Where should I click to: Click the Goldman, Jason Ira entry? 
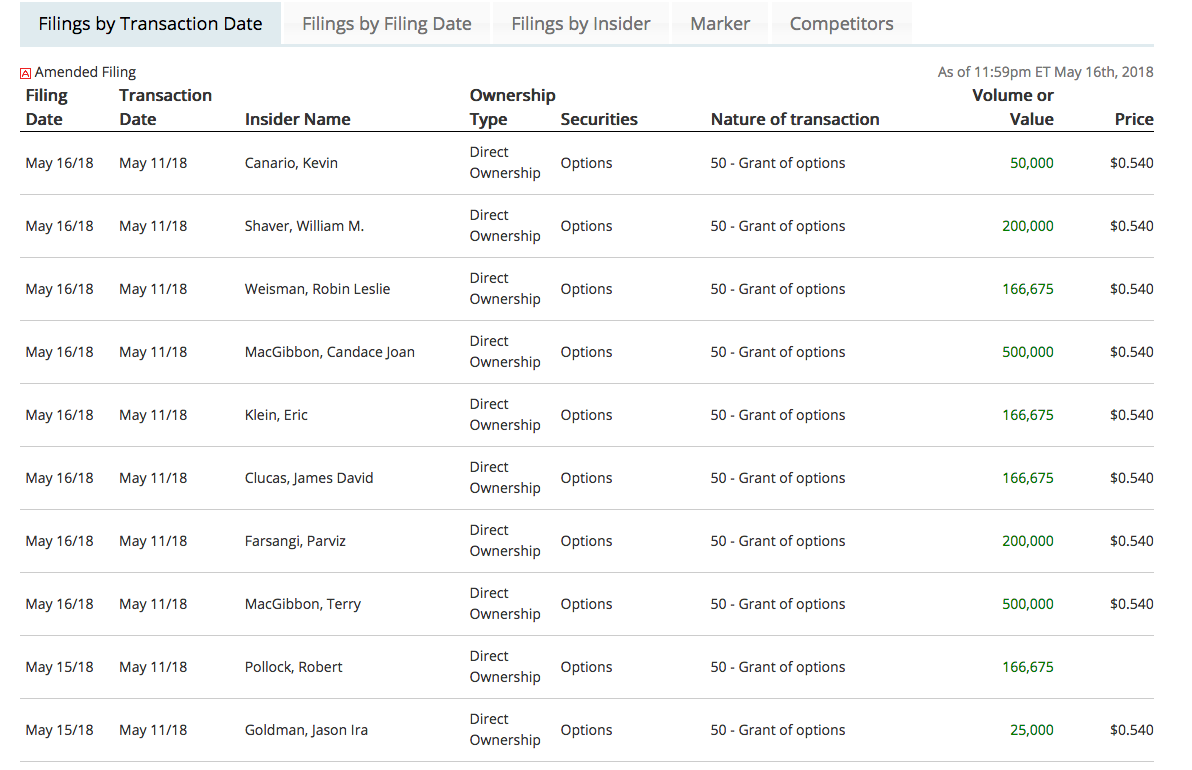tap(306, 730)
